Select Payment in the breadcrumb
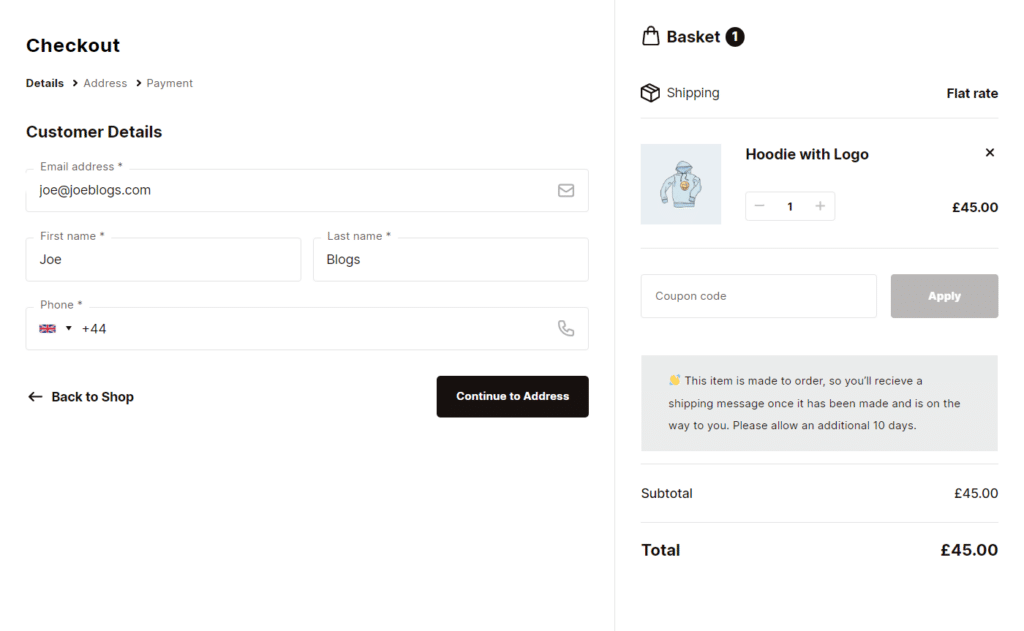 (x=169, y=83)
